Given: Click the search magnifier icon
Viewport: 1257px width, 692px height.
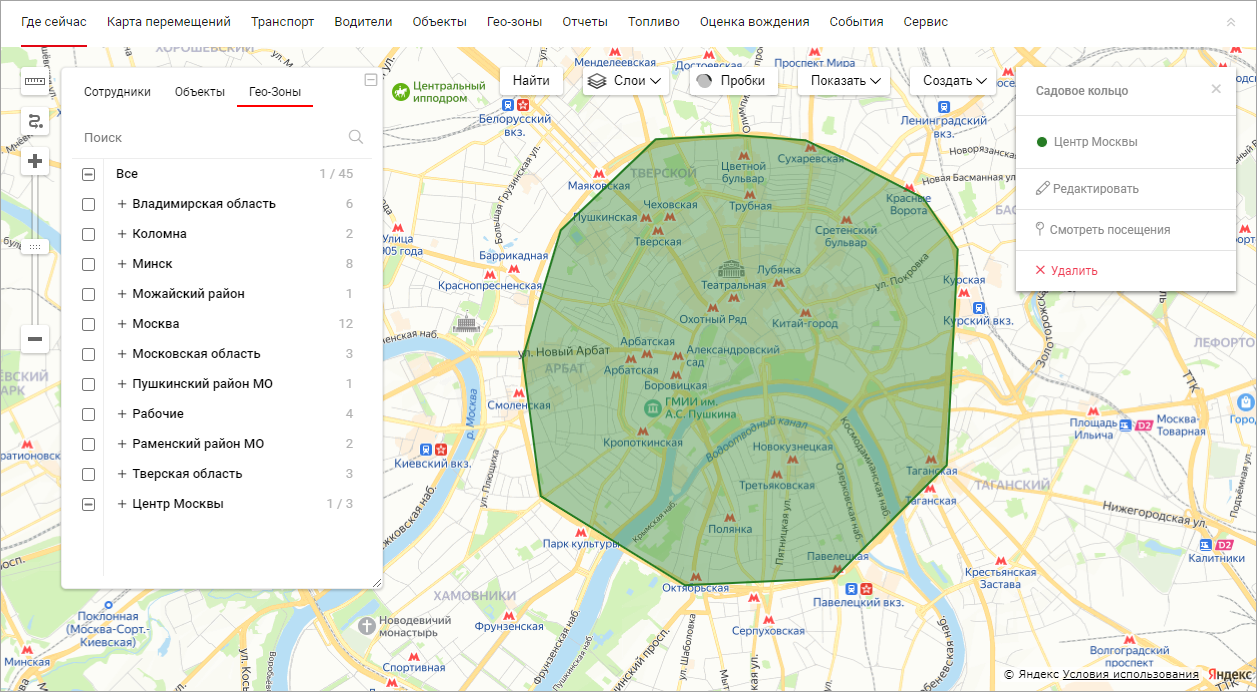Looking at the screenshot, I should (356, 138).
